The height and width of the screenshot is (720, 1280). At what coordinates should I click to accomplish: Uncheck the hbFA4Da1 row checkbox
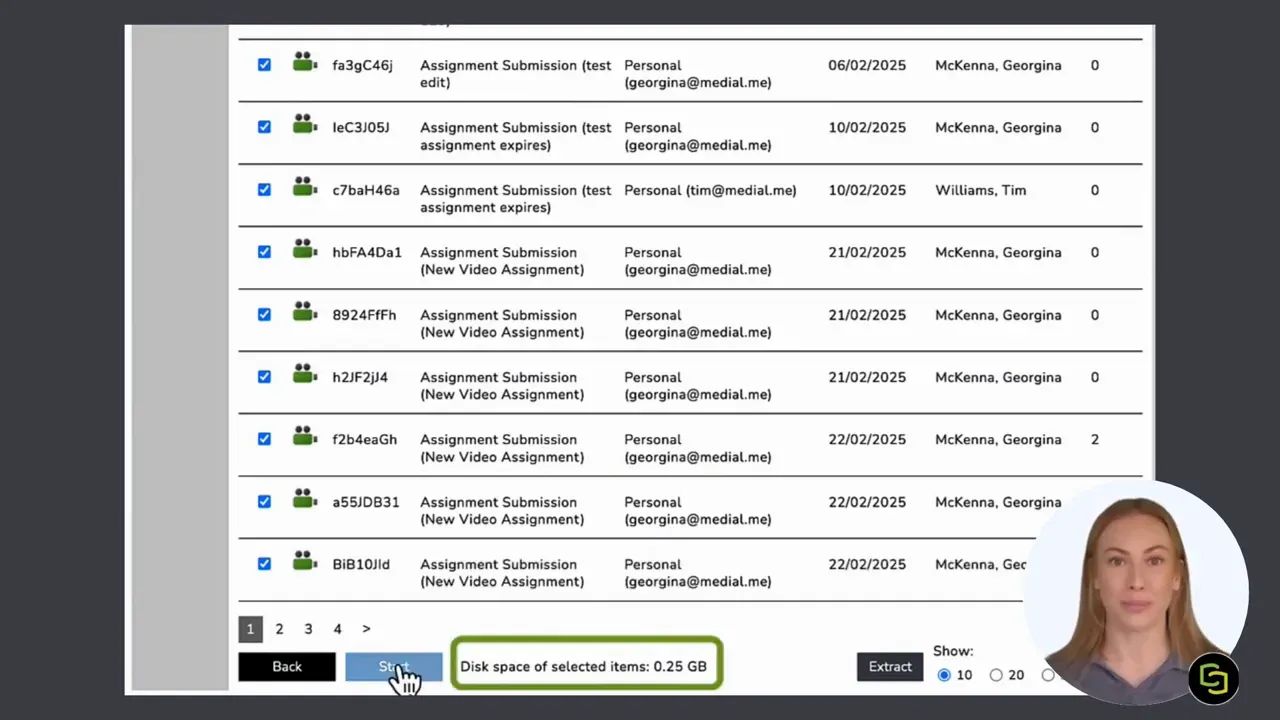click(264, 252)
